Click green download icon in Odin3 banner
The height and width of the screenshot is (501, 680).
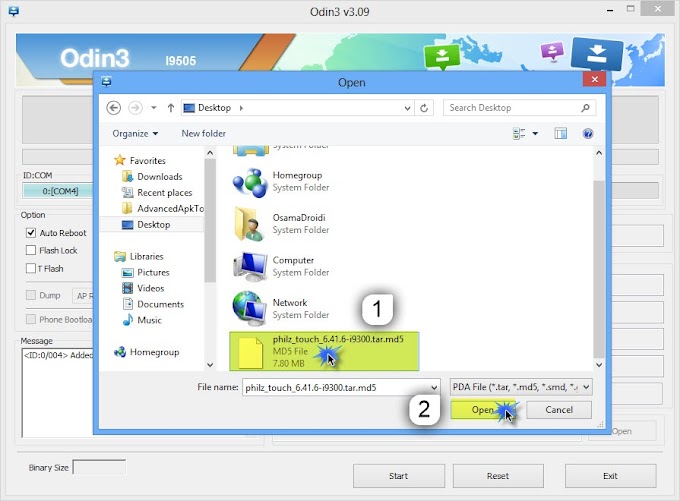(x=442, y=56)
